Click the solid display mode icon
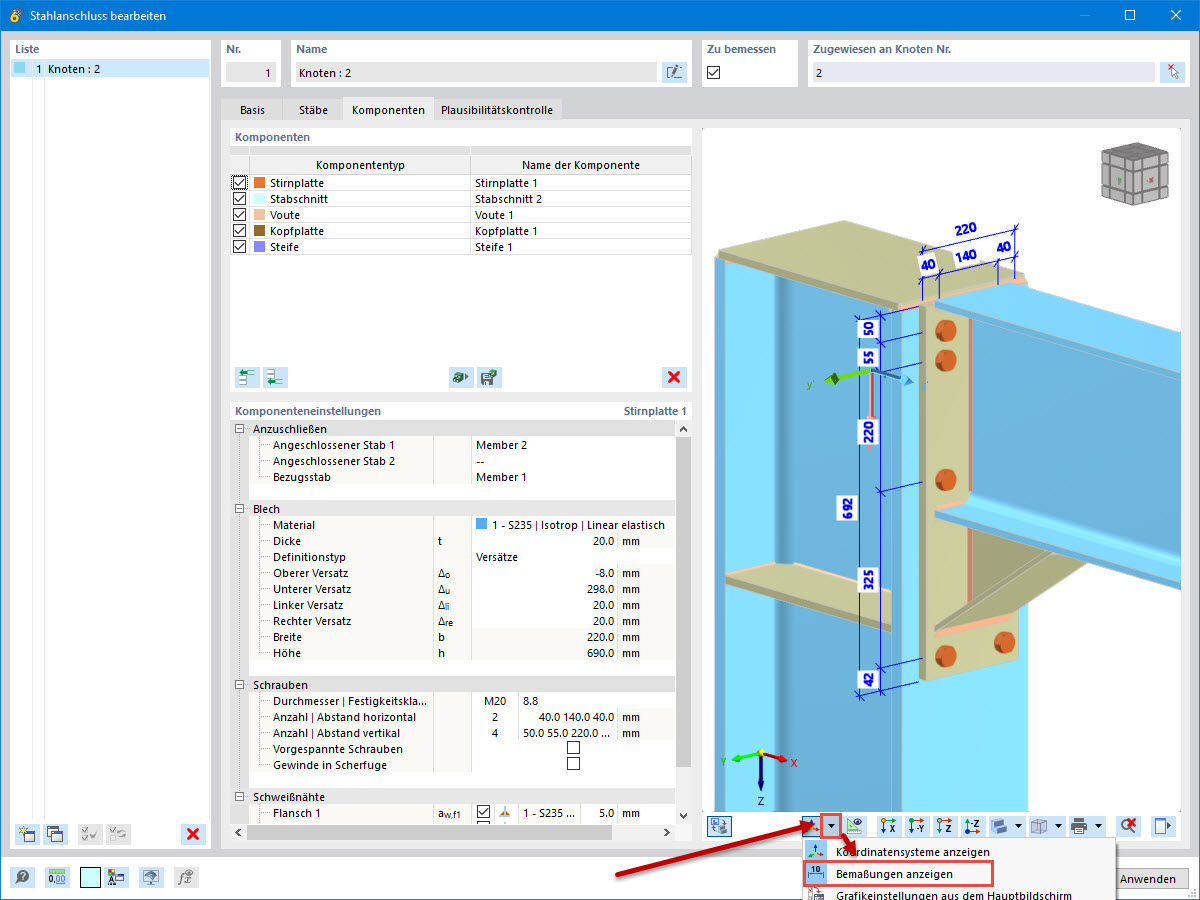The width and height of the screenshot is (1200, 900). click(x=1001, y=826)
